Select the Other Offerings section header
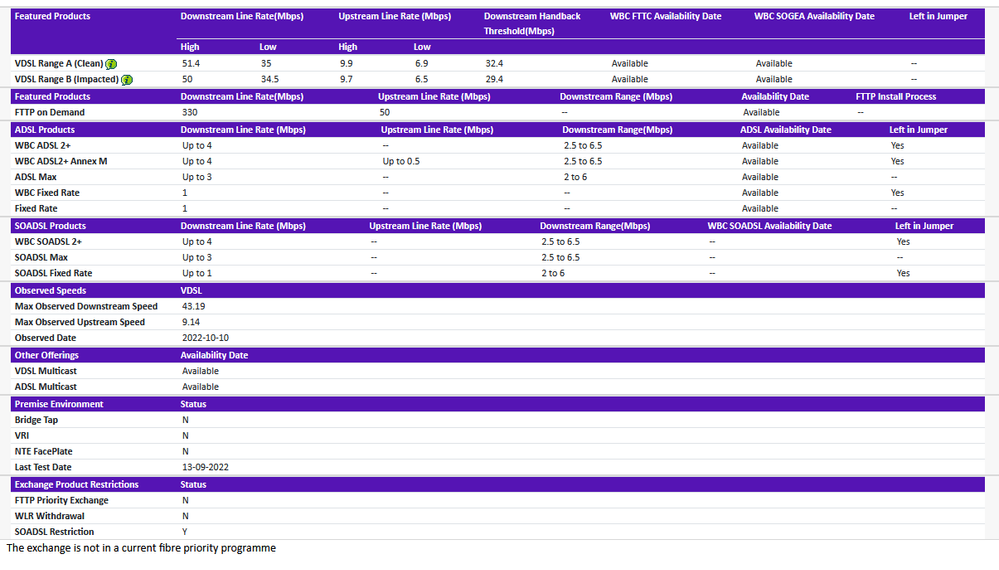The image size is (999, 570). (47, 355)
